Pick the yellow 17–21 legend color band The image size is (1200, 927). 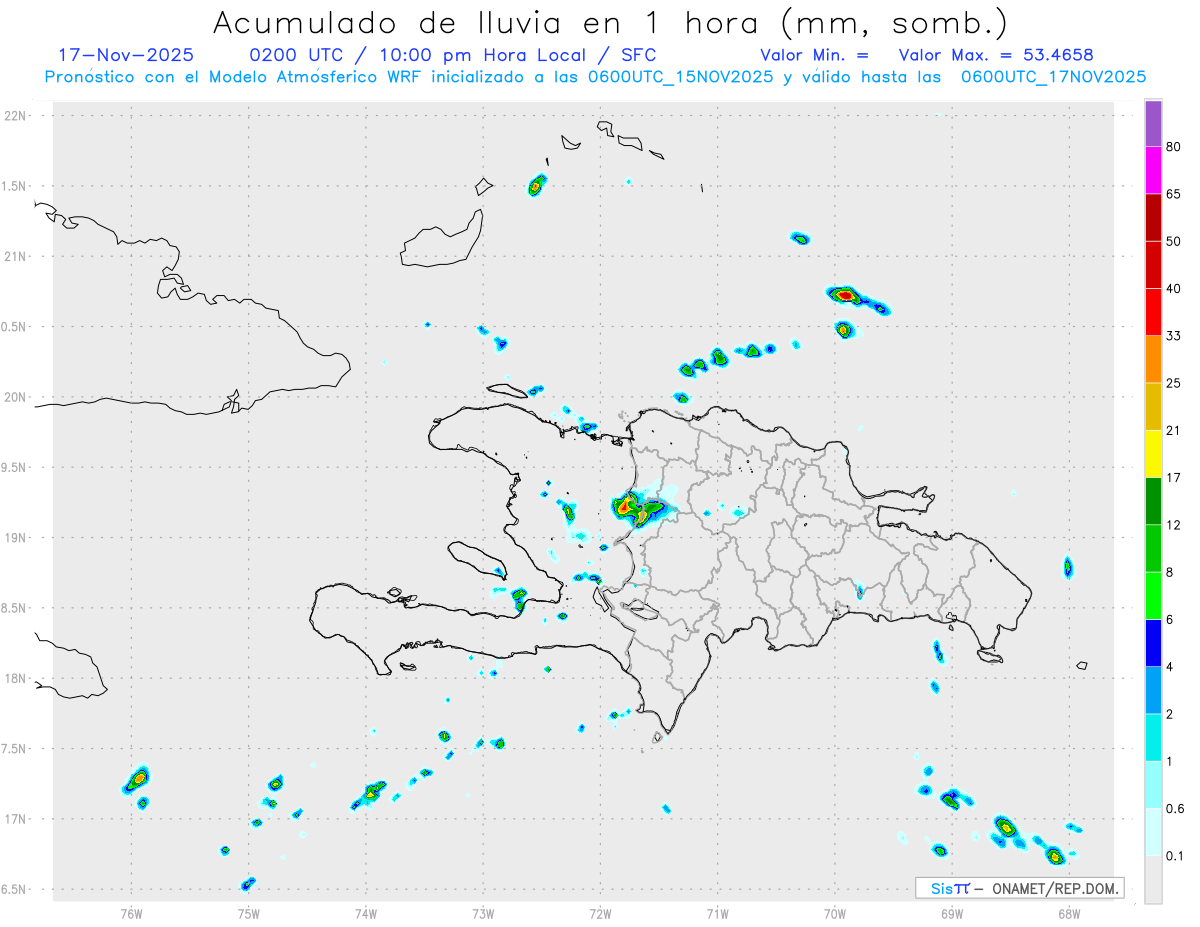[1153, 454]
